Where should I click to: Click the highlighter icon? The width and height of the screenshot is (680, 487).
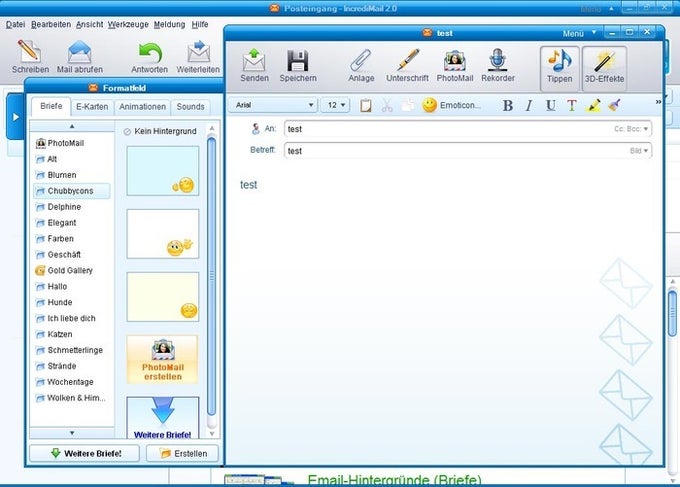tap(593, 105)
